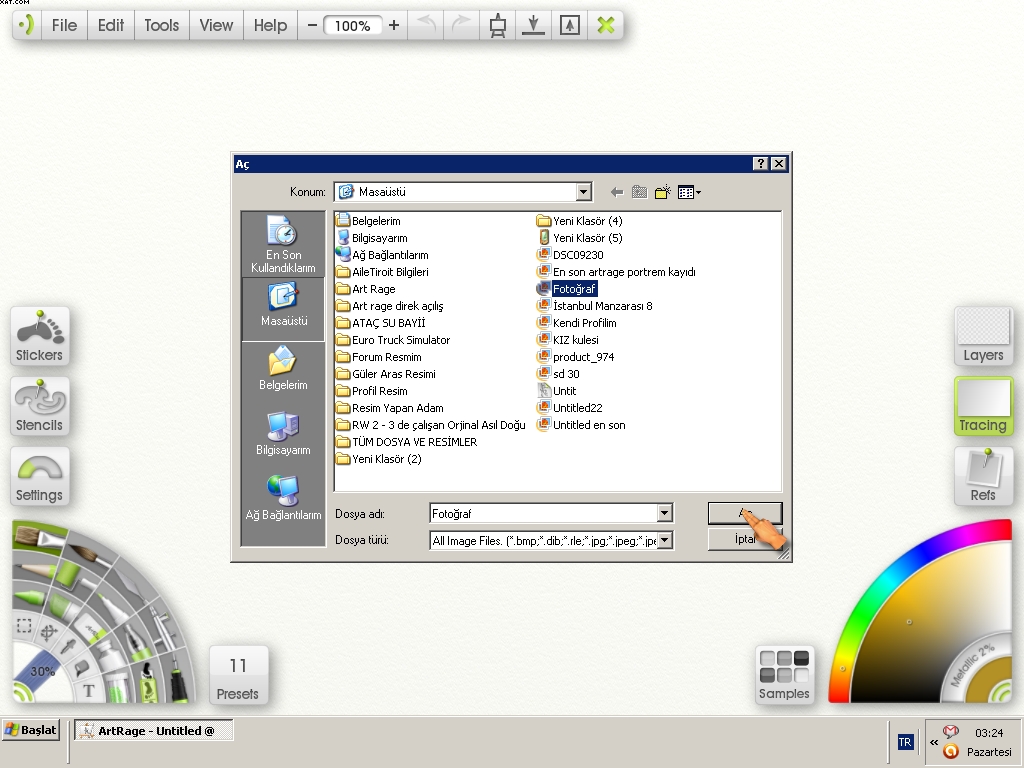This screenshot has height=768, width=1024.
Task: Open the Stencils panel
Action: 40,406
